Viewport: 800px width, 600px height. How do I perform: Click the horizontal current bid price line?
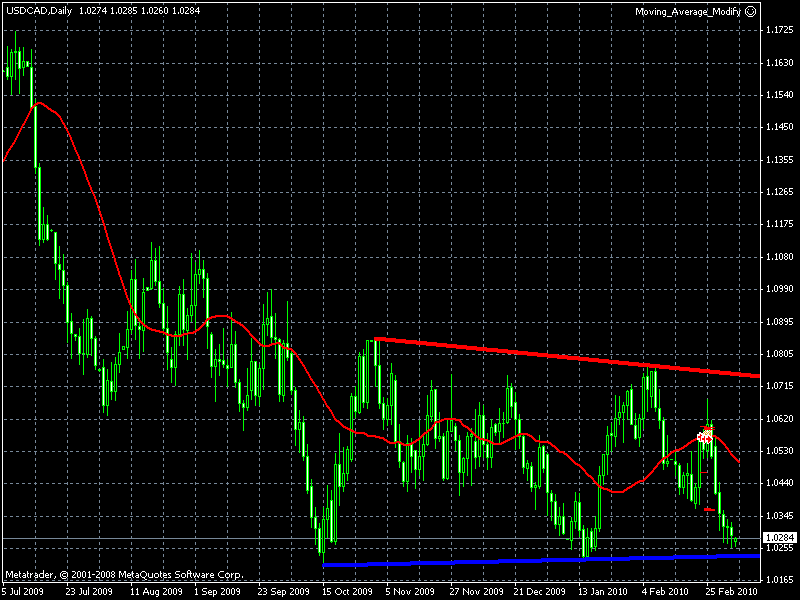382,538
